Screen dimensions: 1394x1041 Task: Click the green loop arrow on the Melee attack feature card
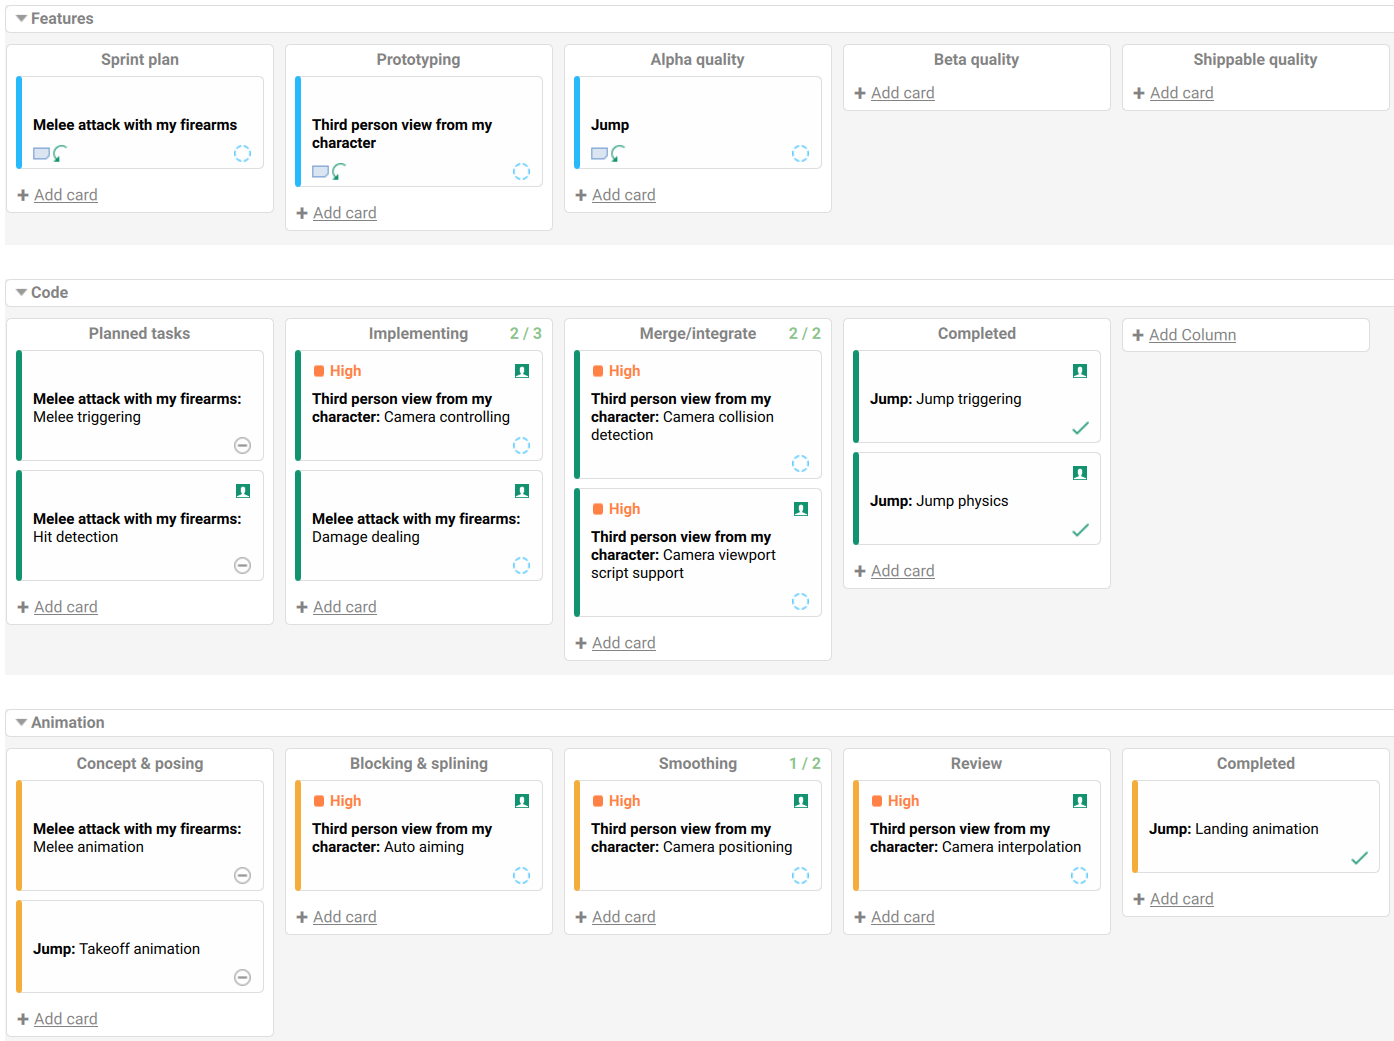[60, 154]
